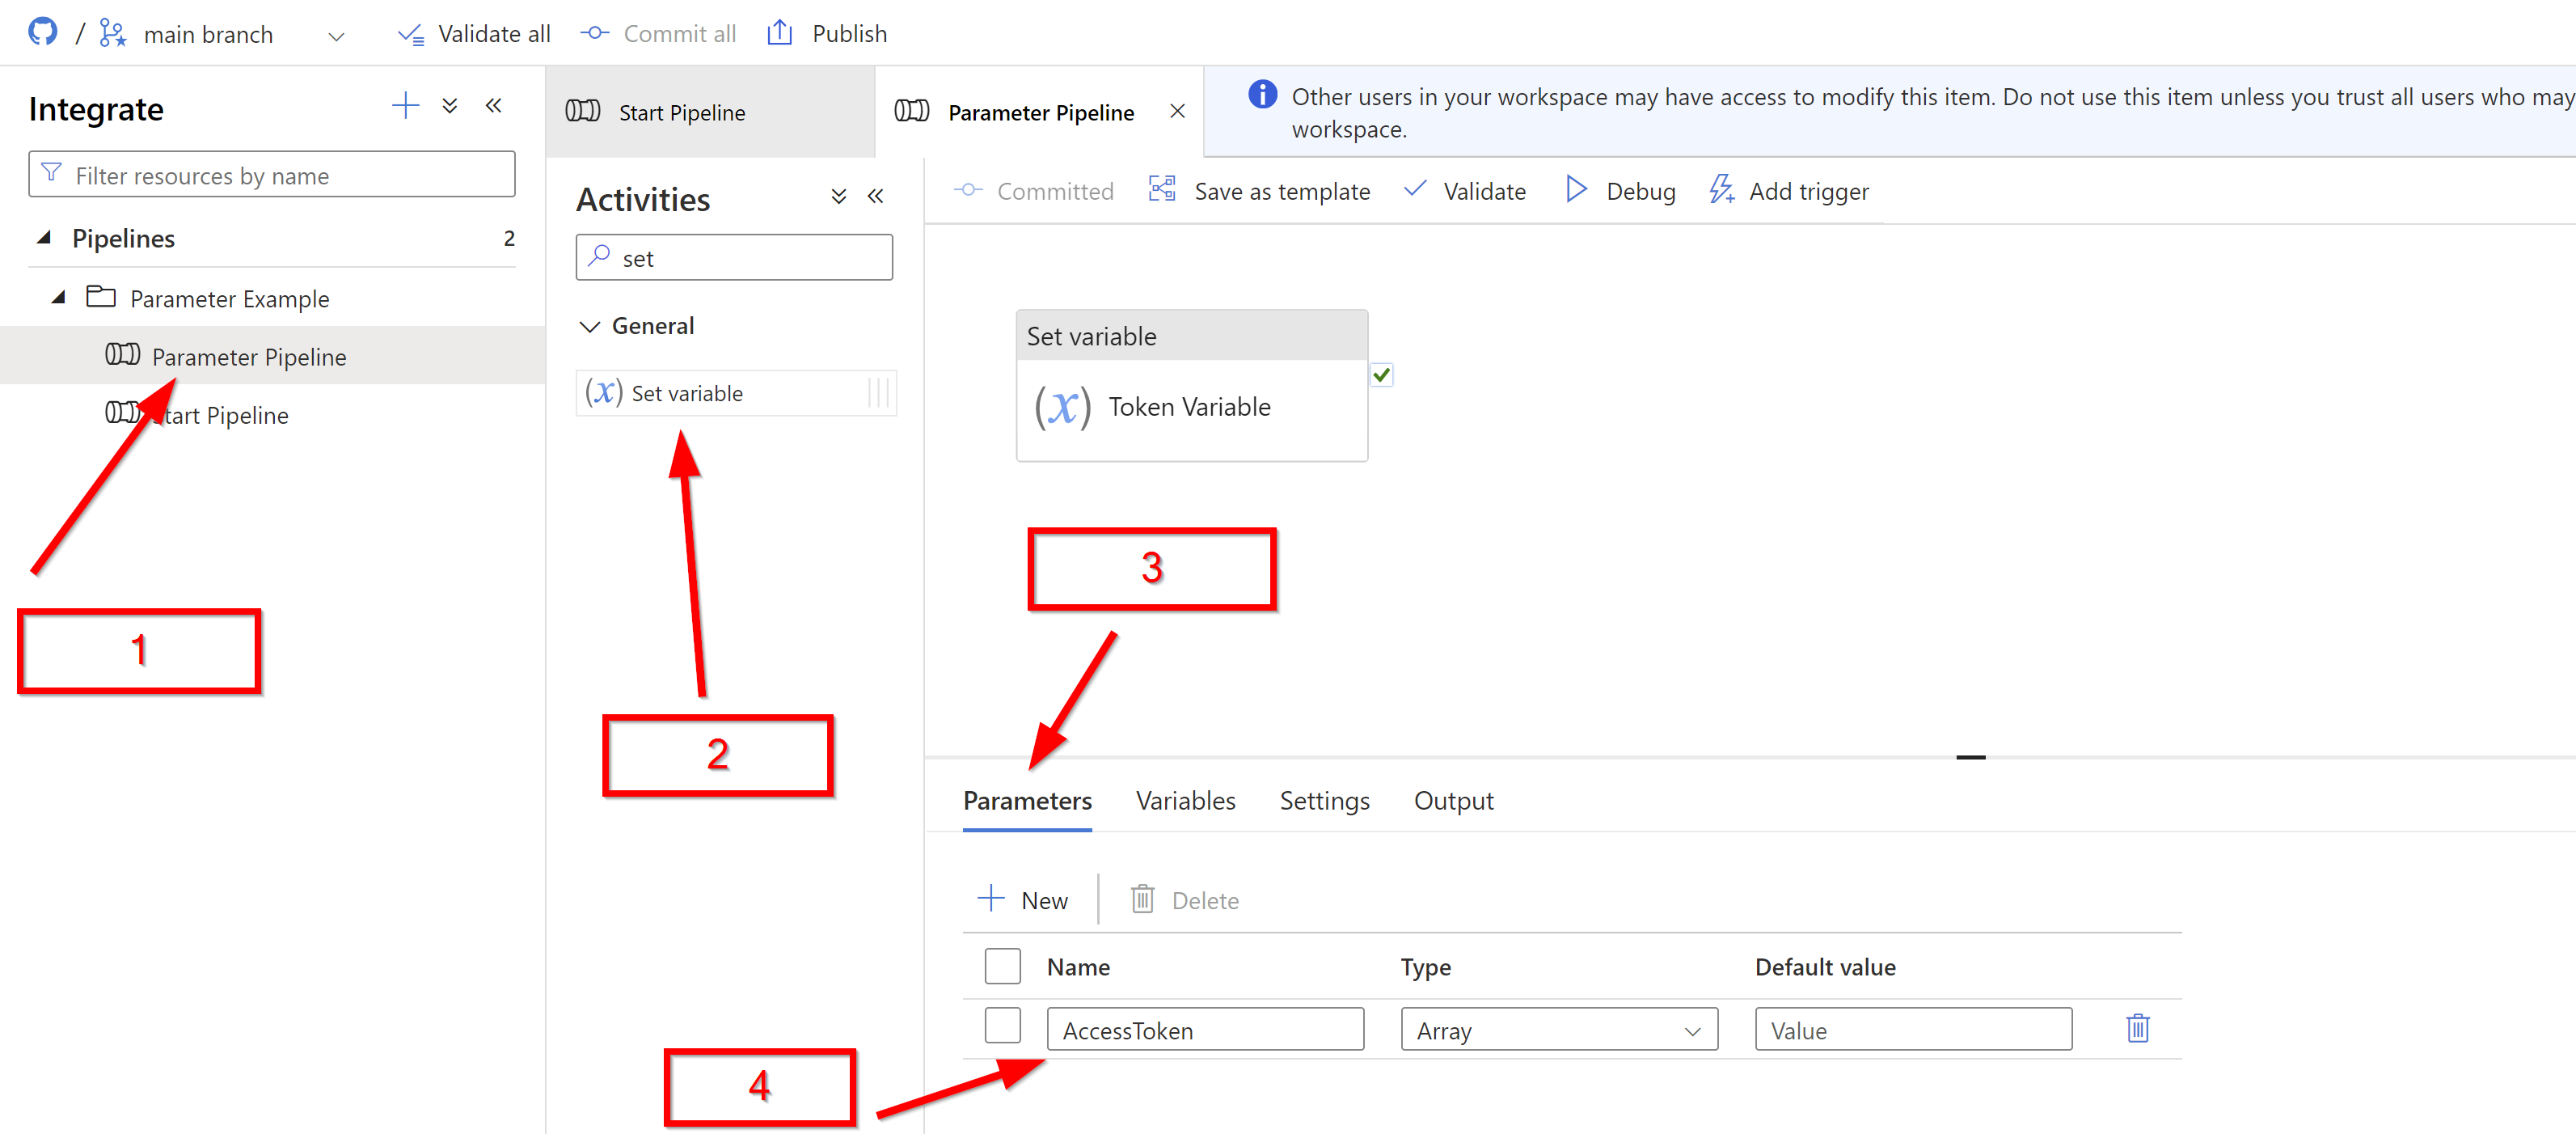Click the Save as template icon

tap(1162, 190)
